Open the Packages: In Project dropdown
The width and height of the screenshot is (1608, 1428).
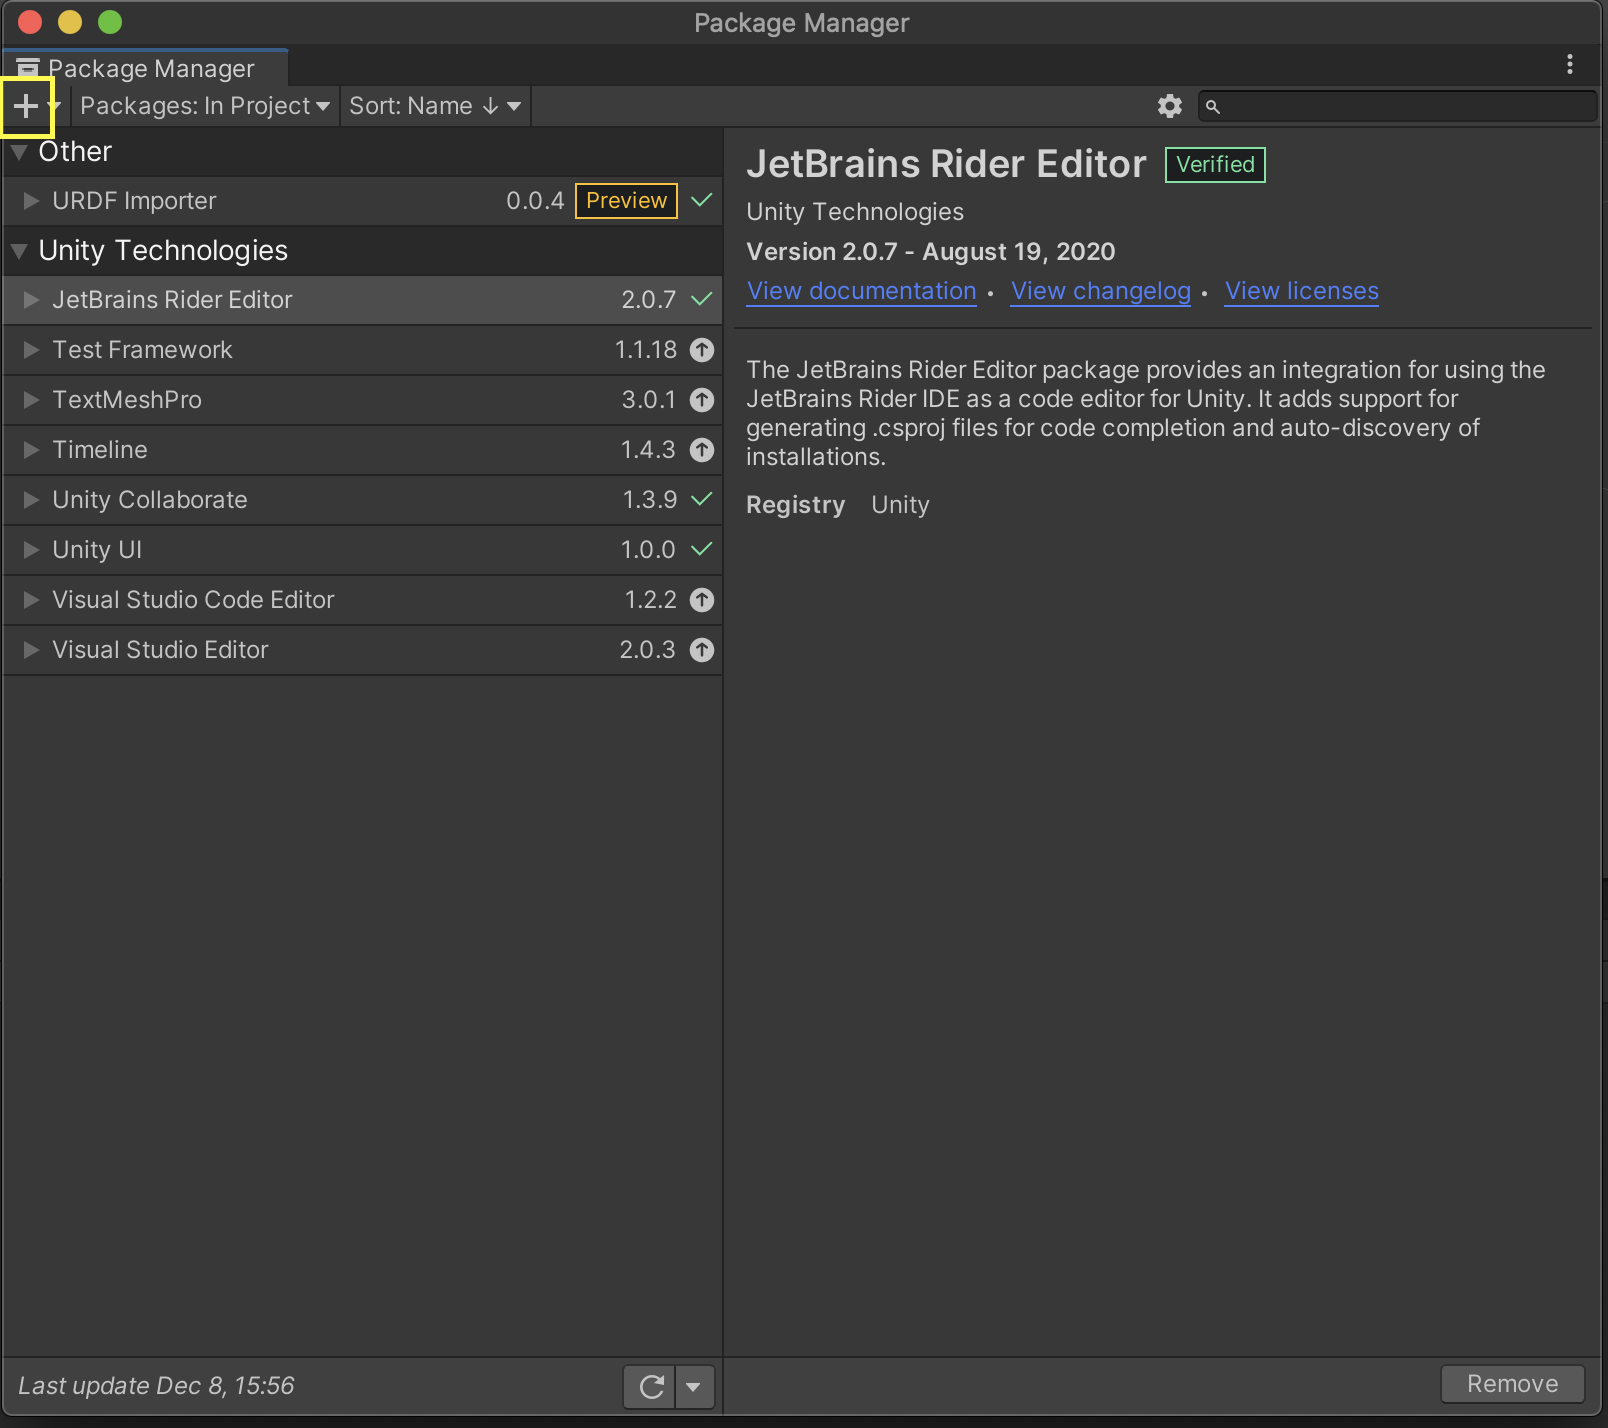click(204, 106)
